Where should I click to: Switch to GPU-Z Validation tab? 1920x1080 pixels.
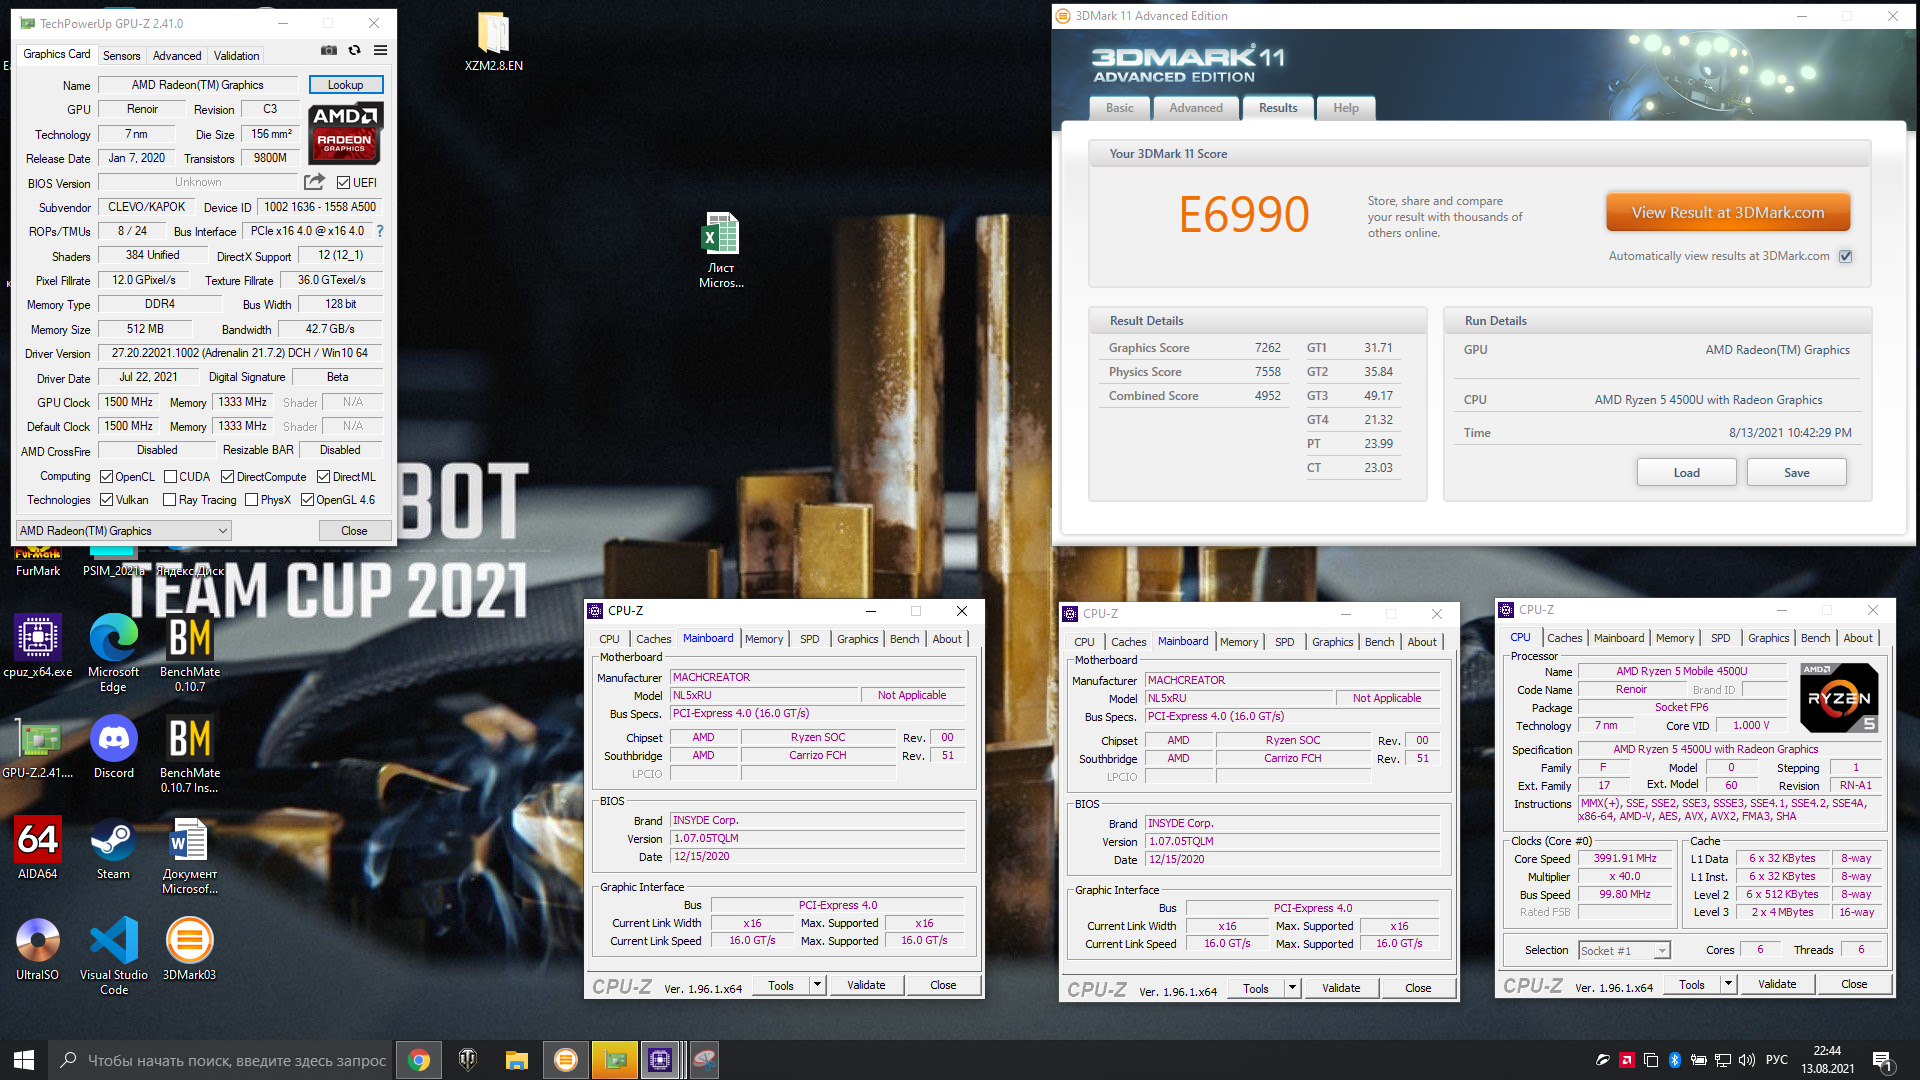click(x=236, y=56)
